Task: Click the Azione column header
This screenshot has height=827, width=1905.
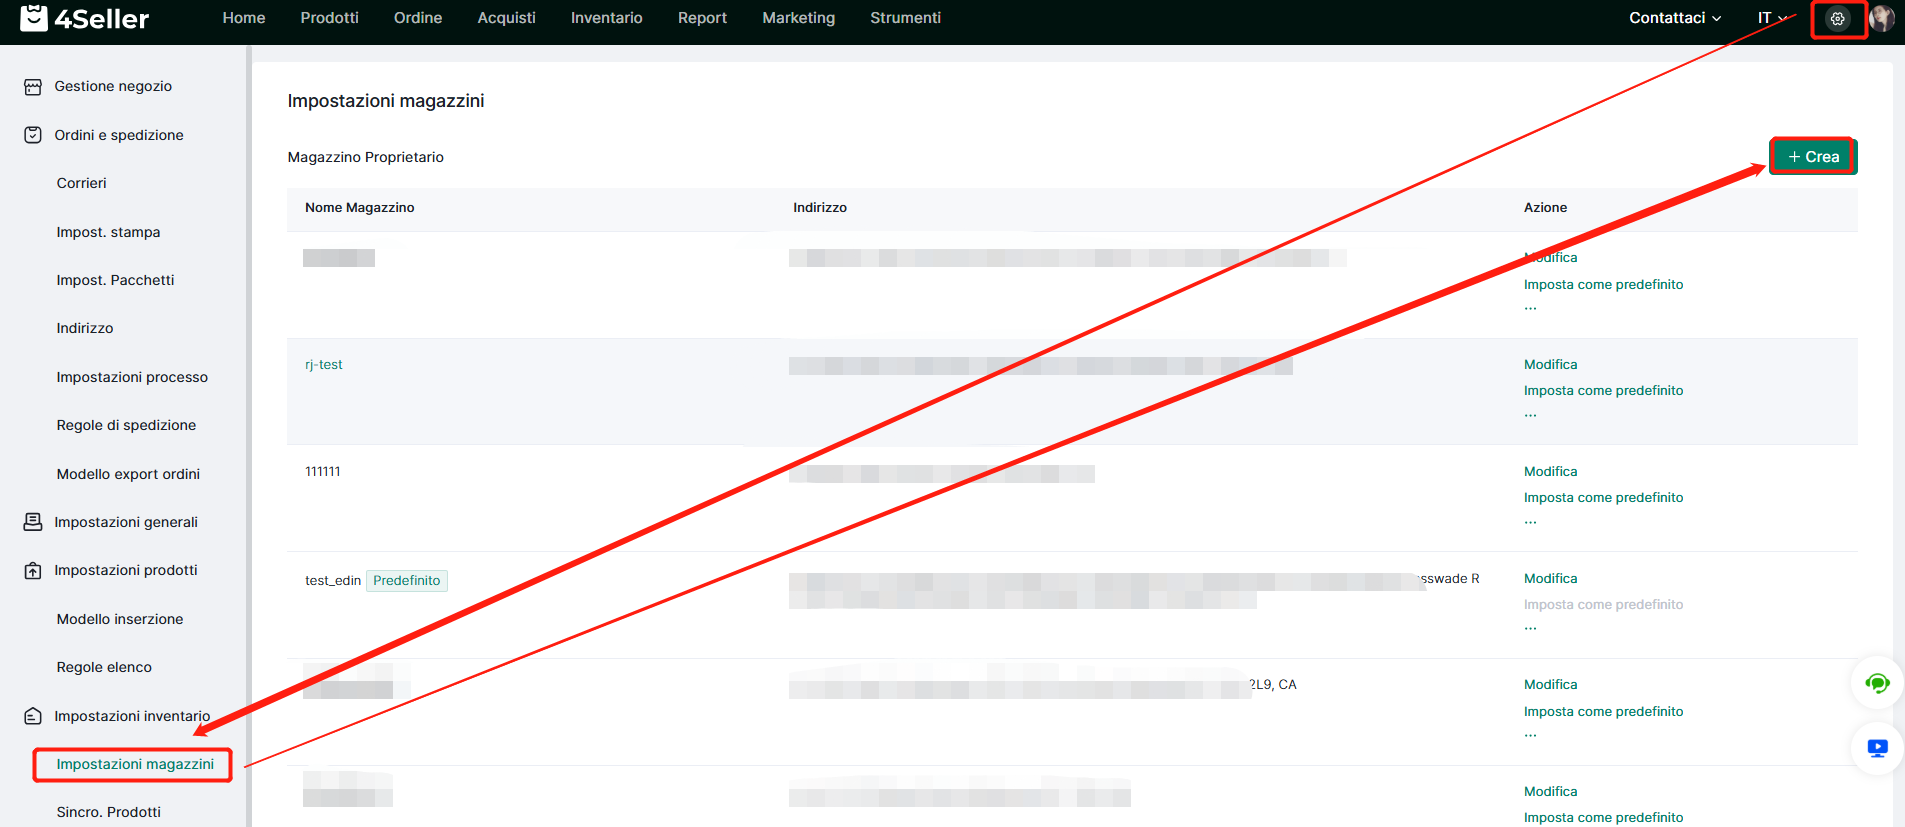Action: [1545, 208]
